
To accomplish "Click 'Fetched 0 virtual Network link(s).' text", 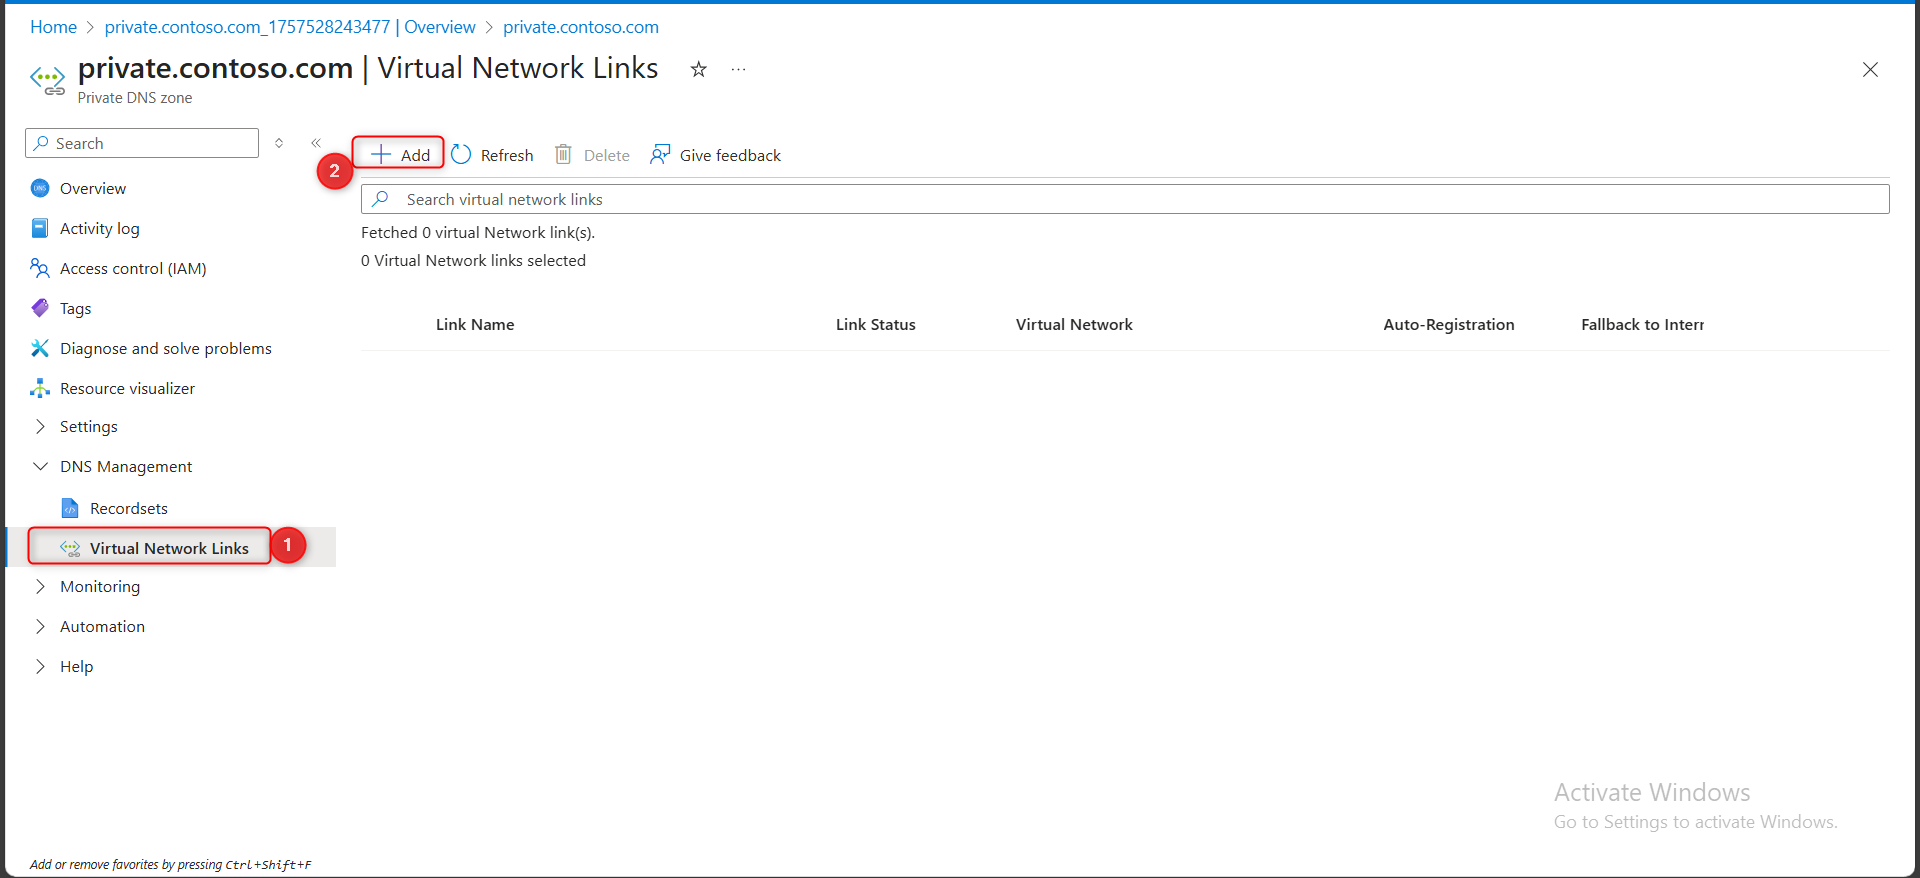I will pos(478,232).
